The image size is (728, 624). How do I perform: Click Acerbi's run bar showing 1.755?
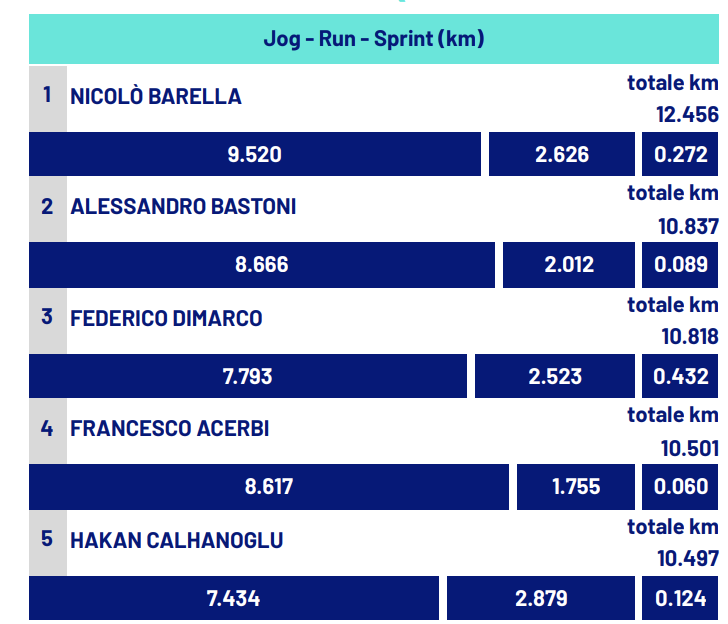coord(576,487)
